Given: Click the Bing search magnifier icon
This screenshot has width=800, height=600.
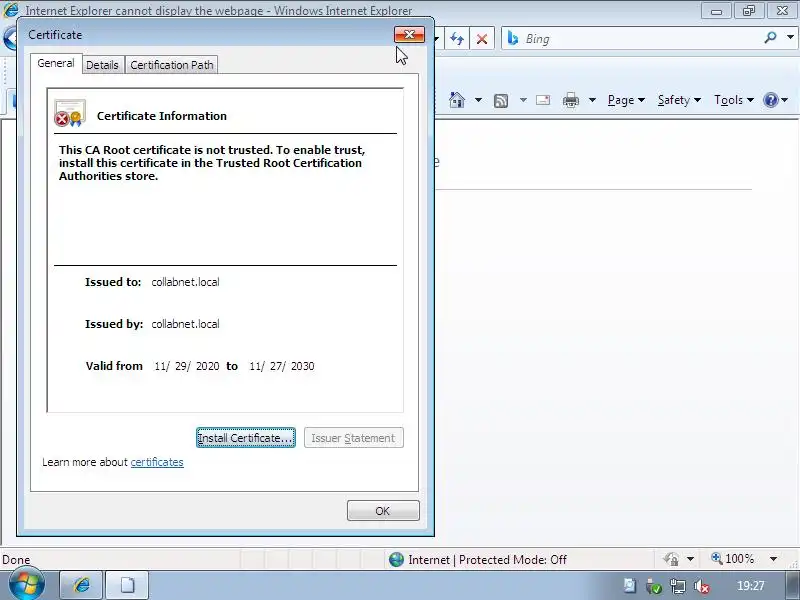Looking at the screenshot, I should [770, 38].
